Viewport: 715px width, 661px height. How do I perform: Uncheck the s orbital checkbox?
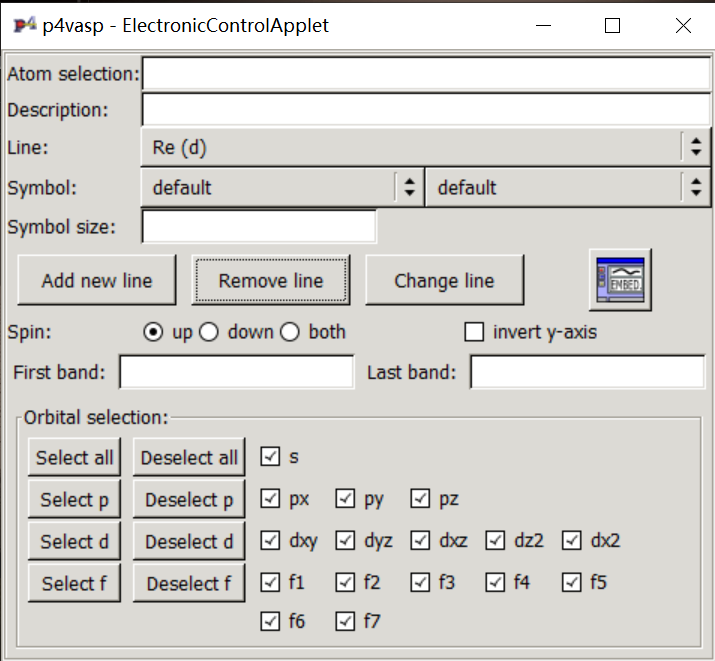point(270,457)
